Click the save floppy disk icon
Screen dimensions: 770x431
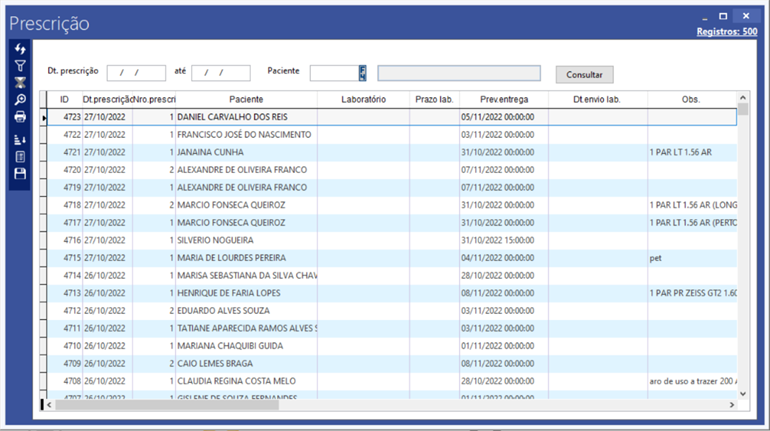[20, 174]
